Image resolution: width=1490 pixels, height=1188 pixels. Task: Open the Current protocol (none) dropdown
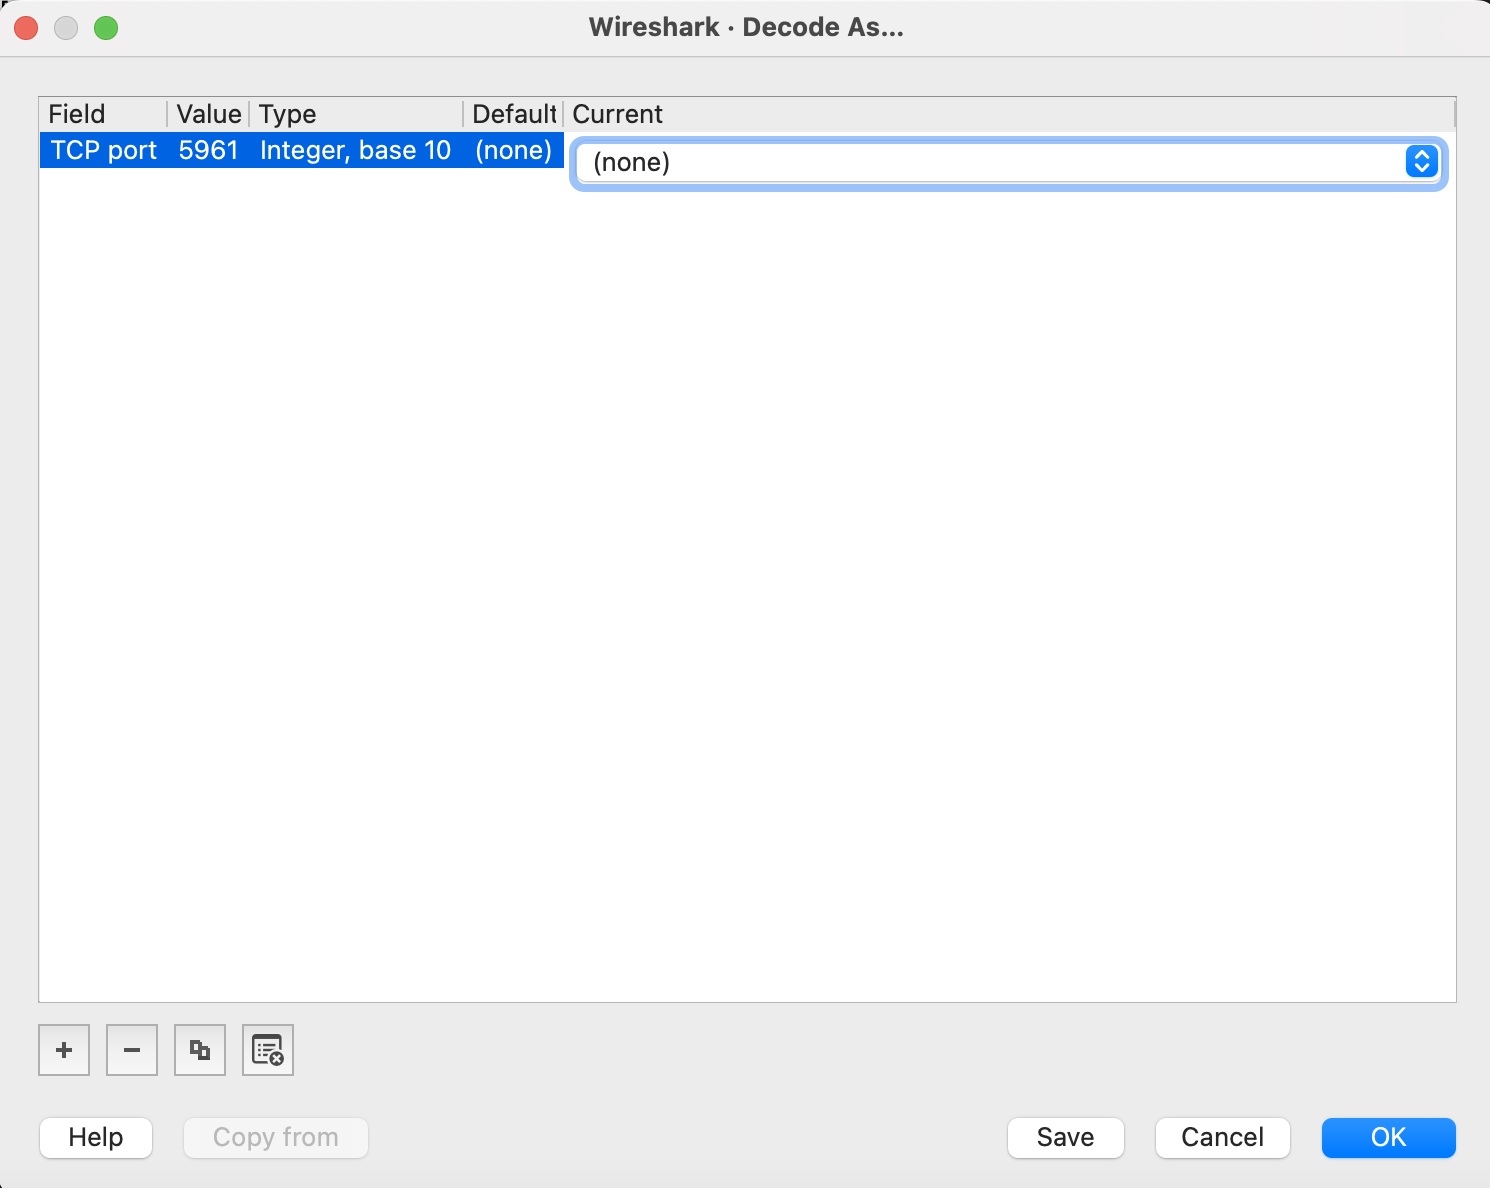(1008, 162)
